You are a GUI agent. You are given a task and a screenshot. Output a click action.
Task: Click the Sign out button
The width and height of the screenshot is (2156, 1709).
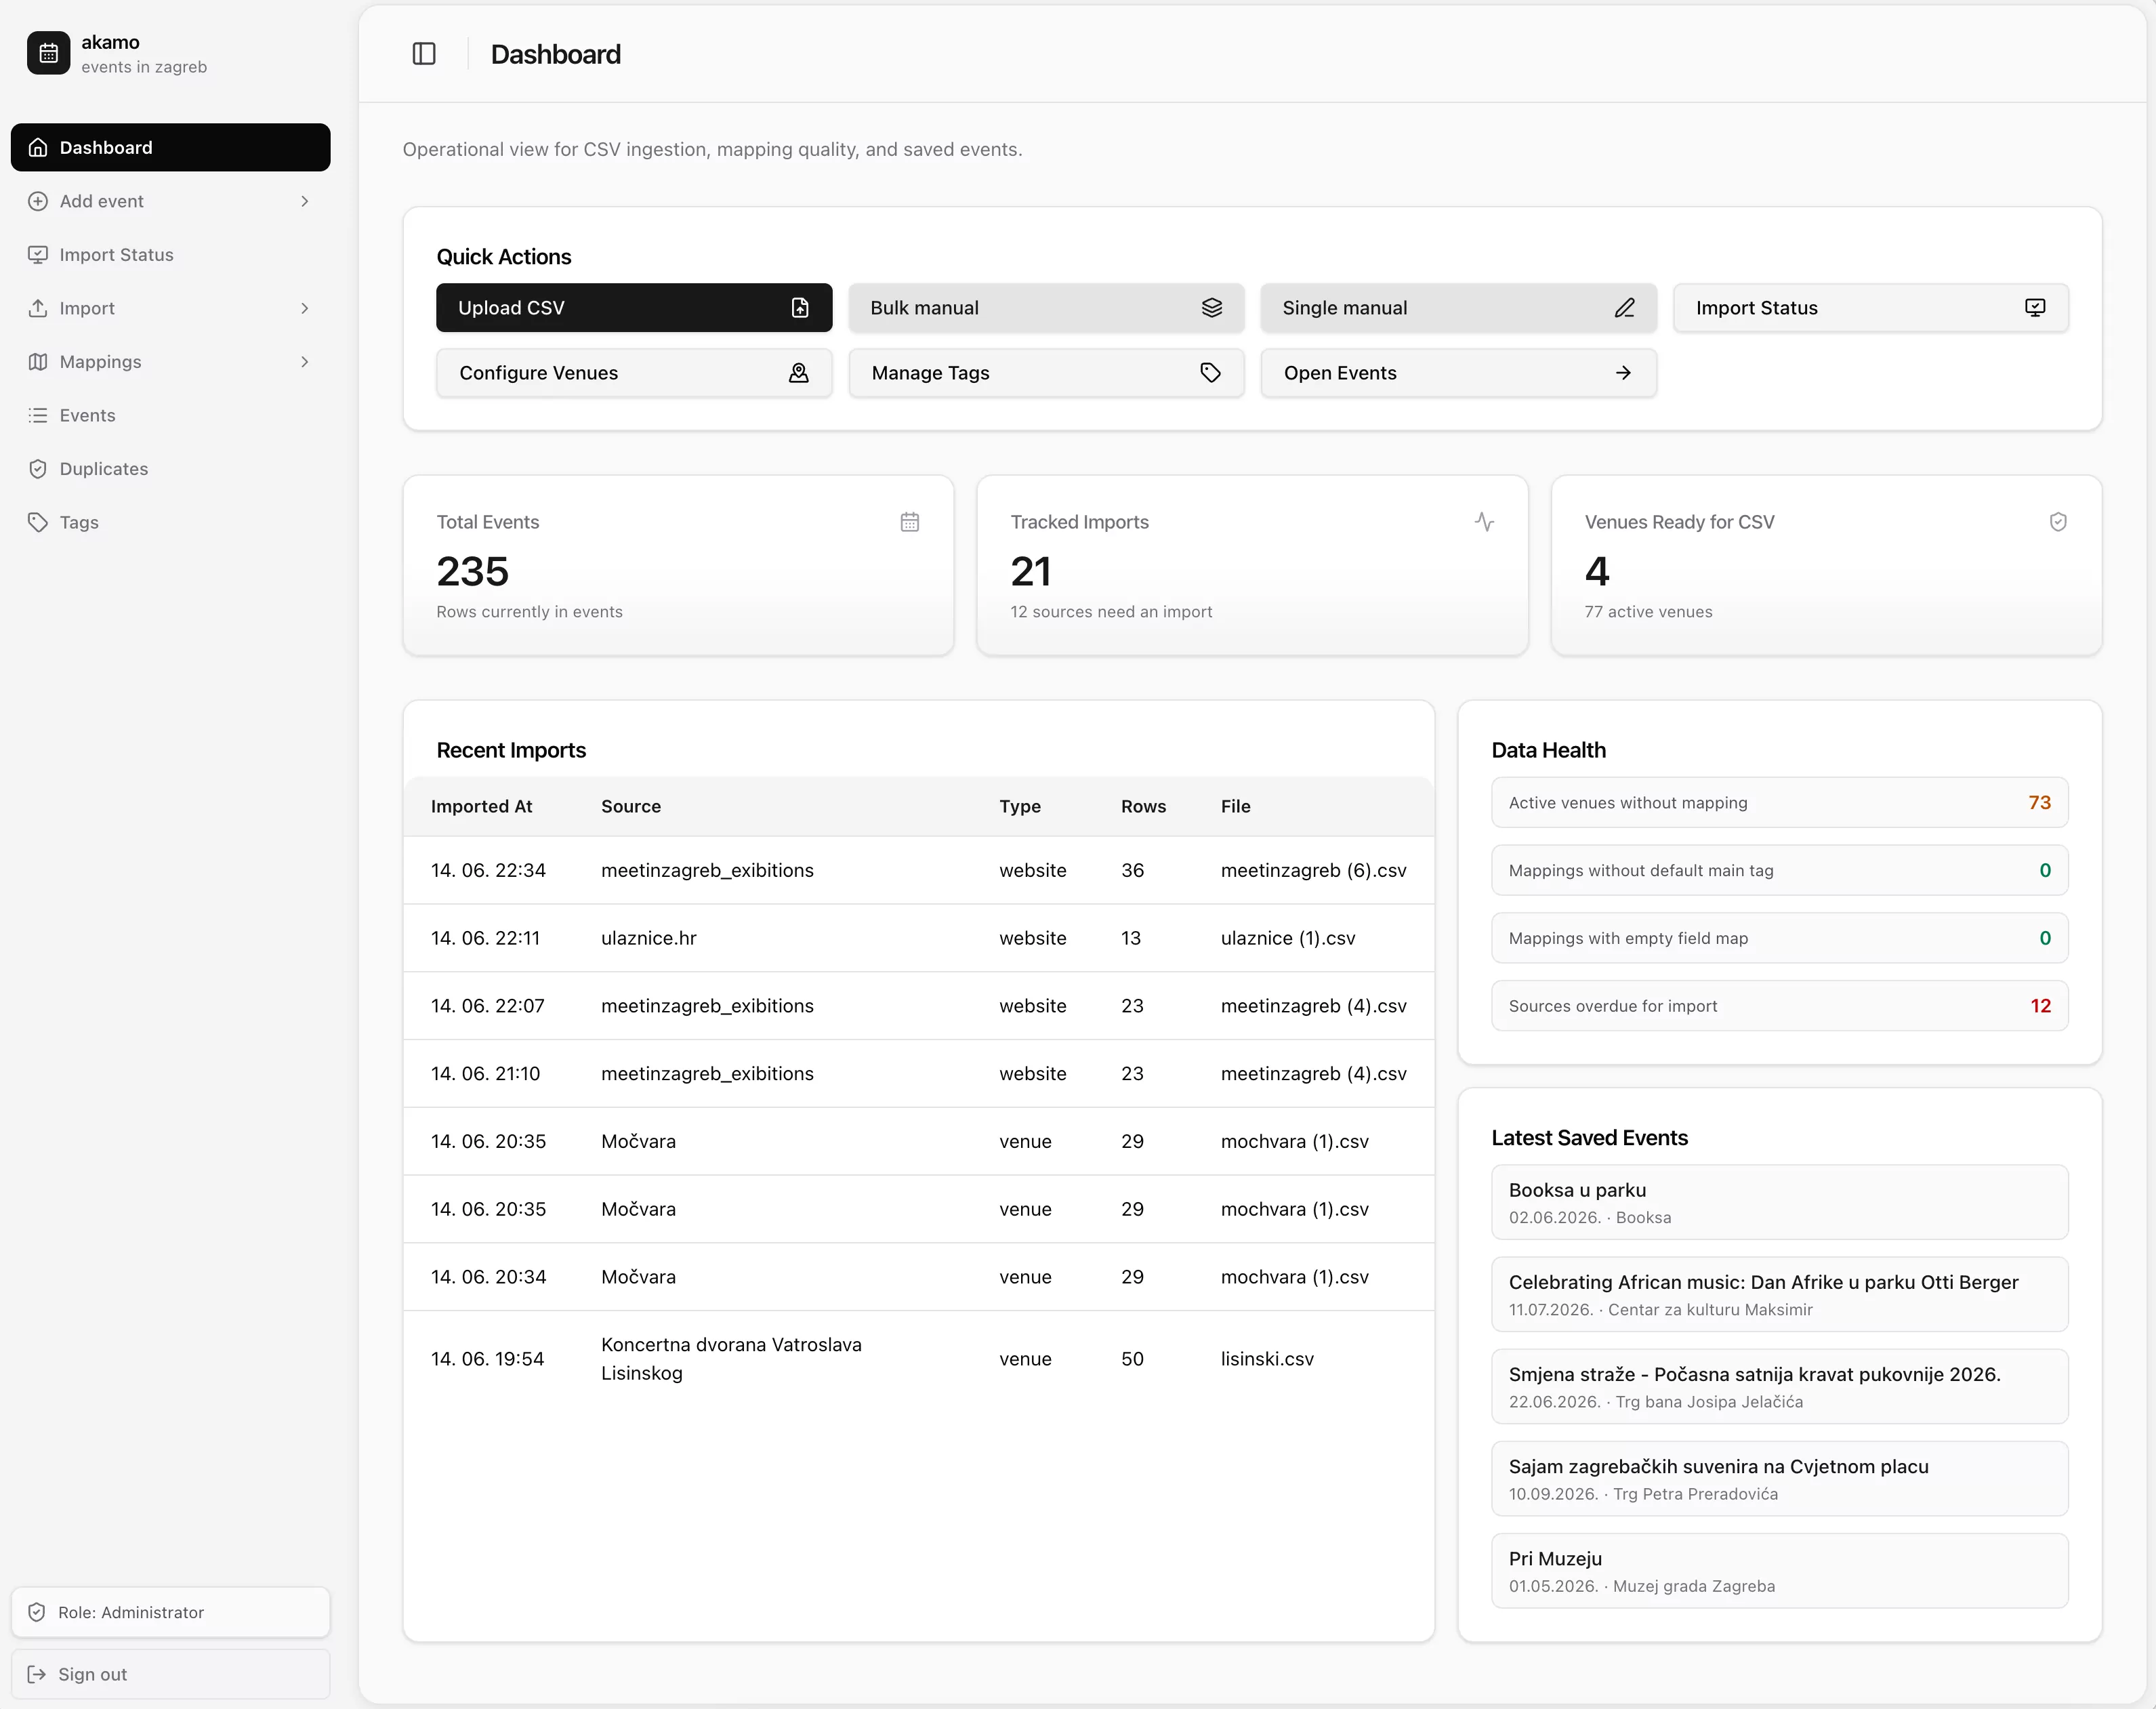171,1674
